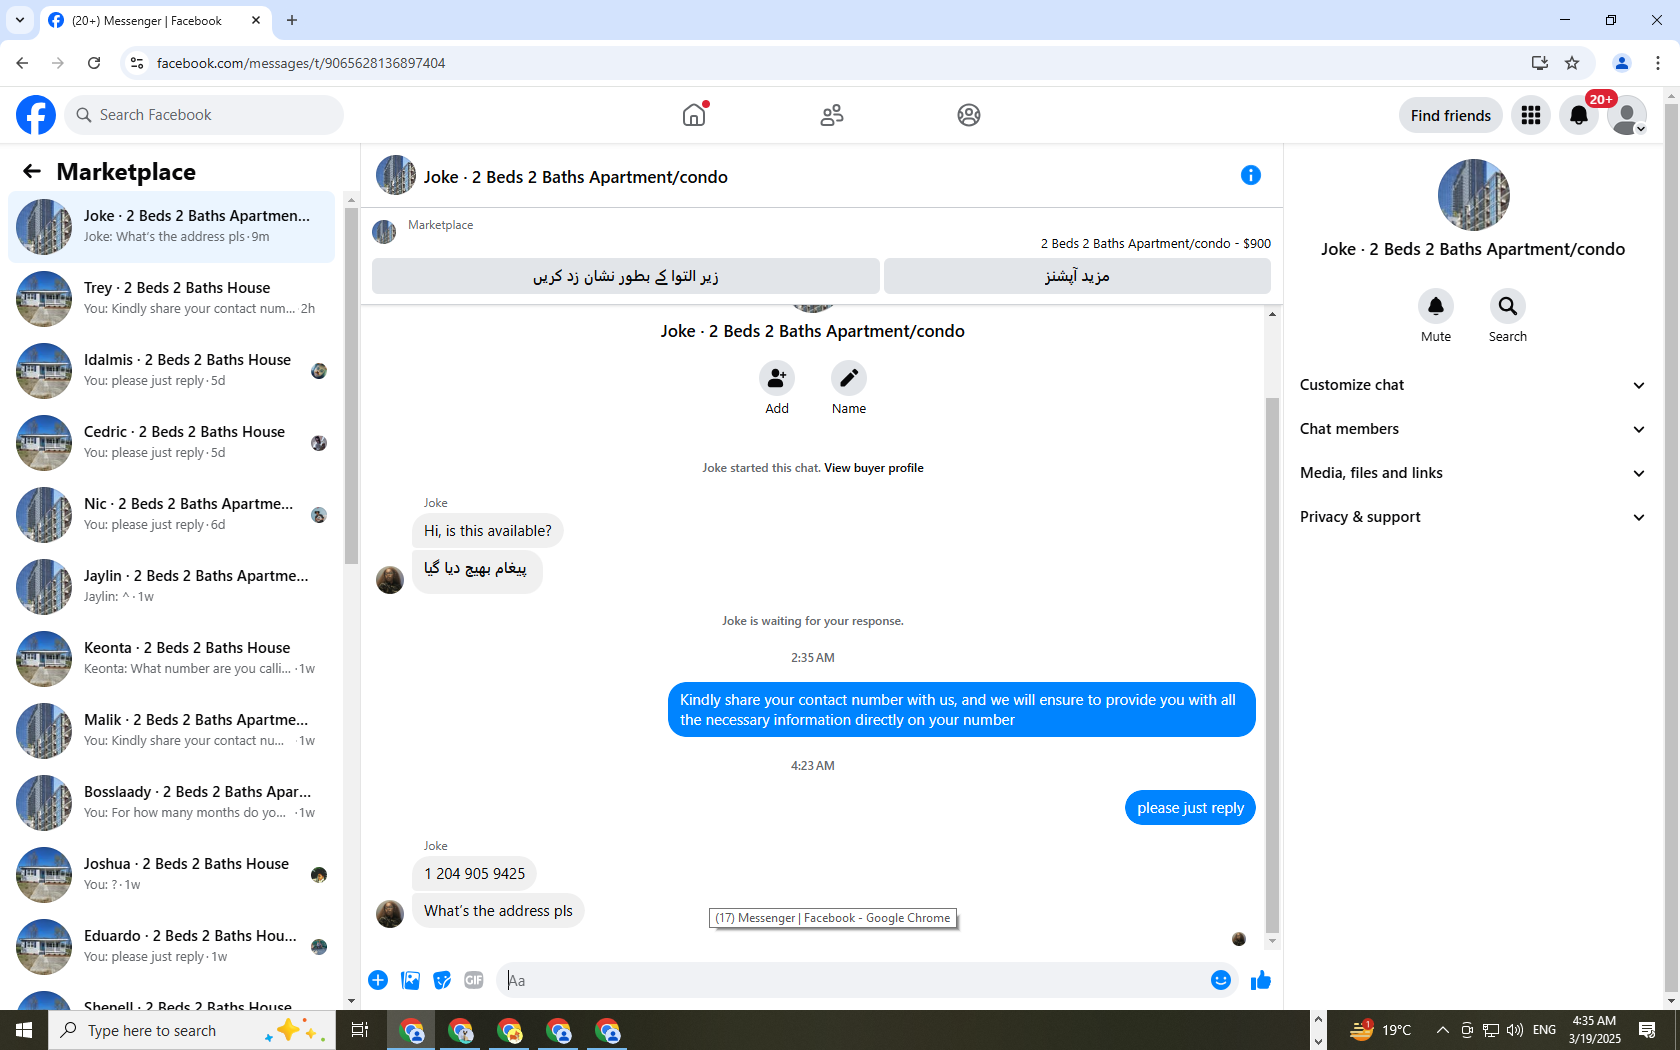Open Windows action center notifications
The height and width of the screenshot is (1050, 1680).
coord(1647,1030)
